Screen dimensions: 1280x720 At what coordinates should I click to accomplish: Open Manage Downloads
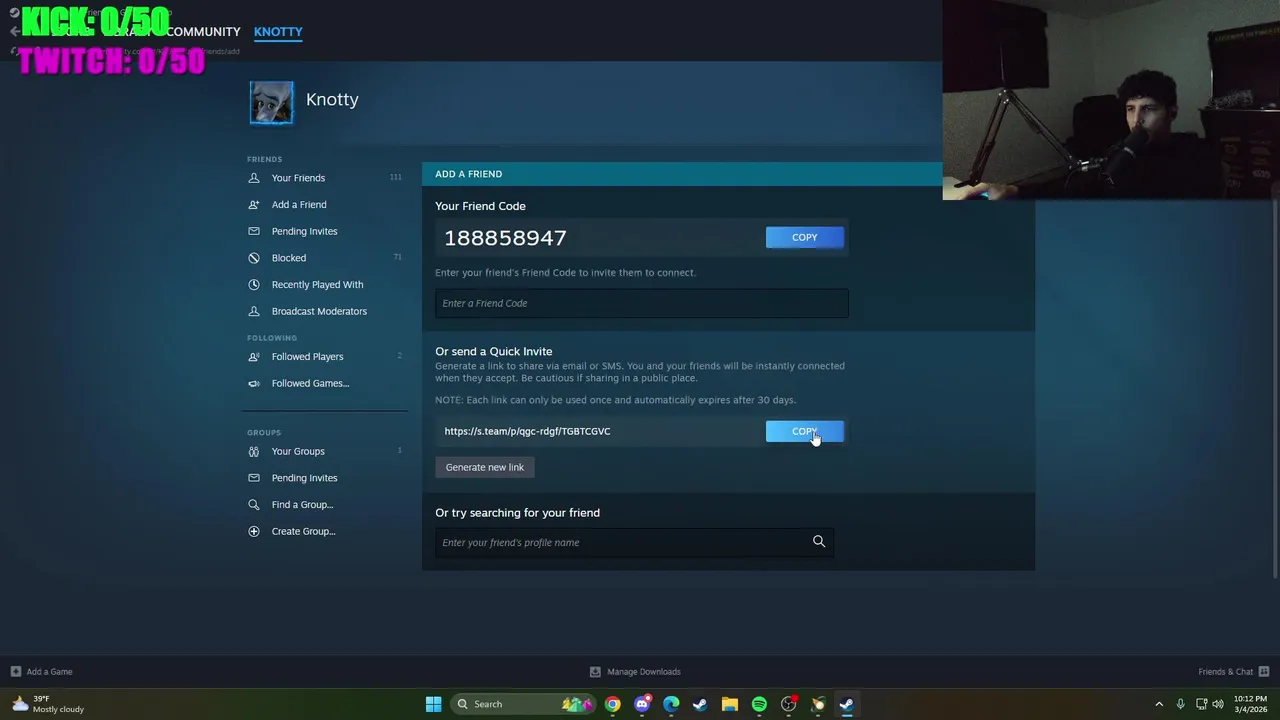click(635, 672)
